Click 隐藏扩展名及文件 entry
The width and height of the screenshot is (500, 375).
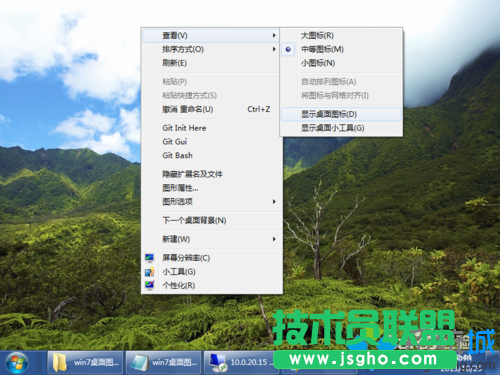(211, 174)
